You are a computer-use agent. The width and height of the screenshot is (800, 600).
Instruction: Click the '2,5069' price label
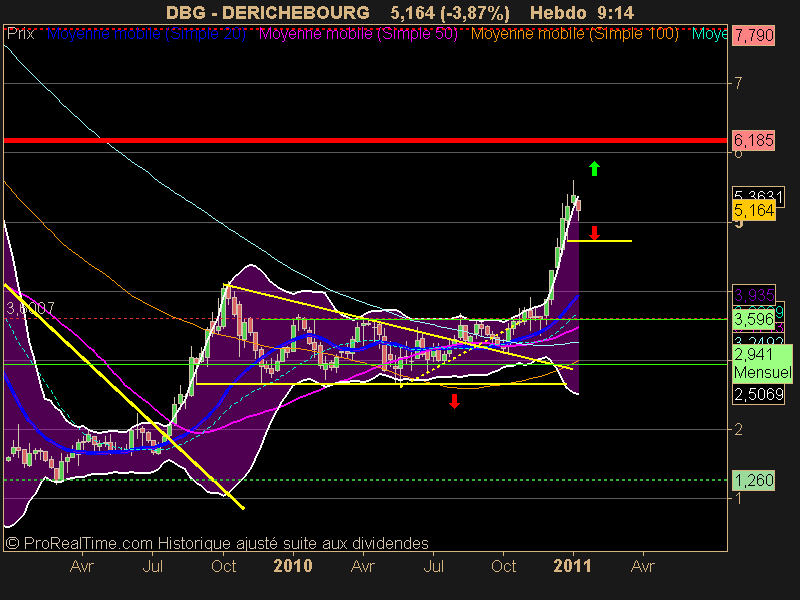pyautogui.click(x=758, y=394)
